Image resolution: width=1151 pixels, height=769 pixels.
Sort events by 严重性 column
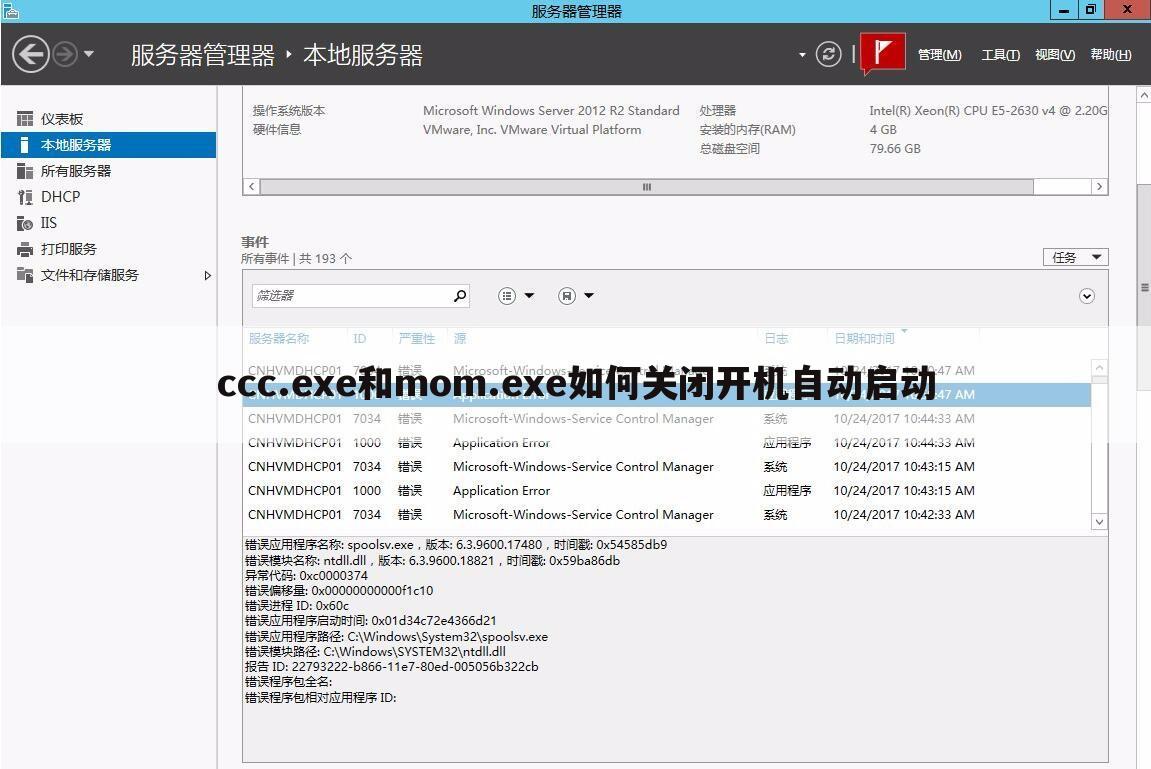tap(416, 338)
